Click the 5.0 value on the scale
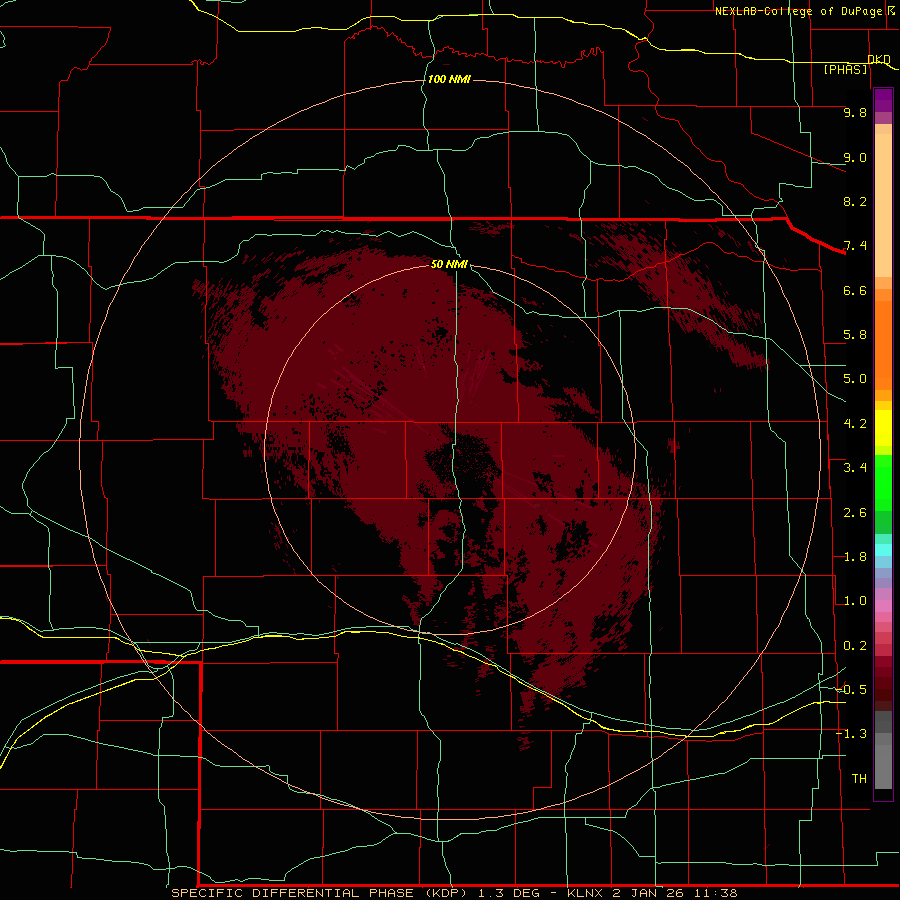The image size is (900, 900). (855, 379)
